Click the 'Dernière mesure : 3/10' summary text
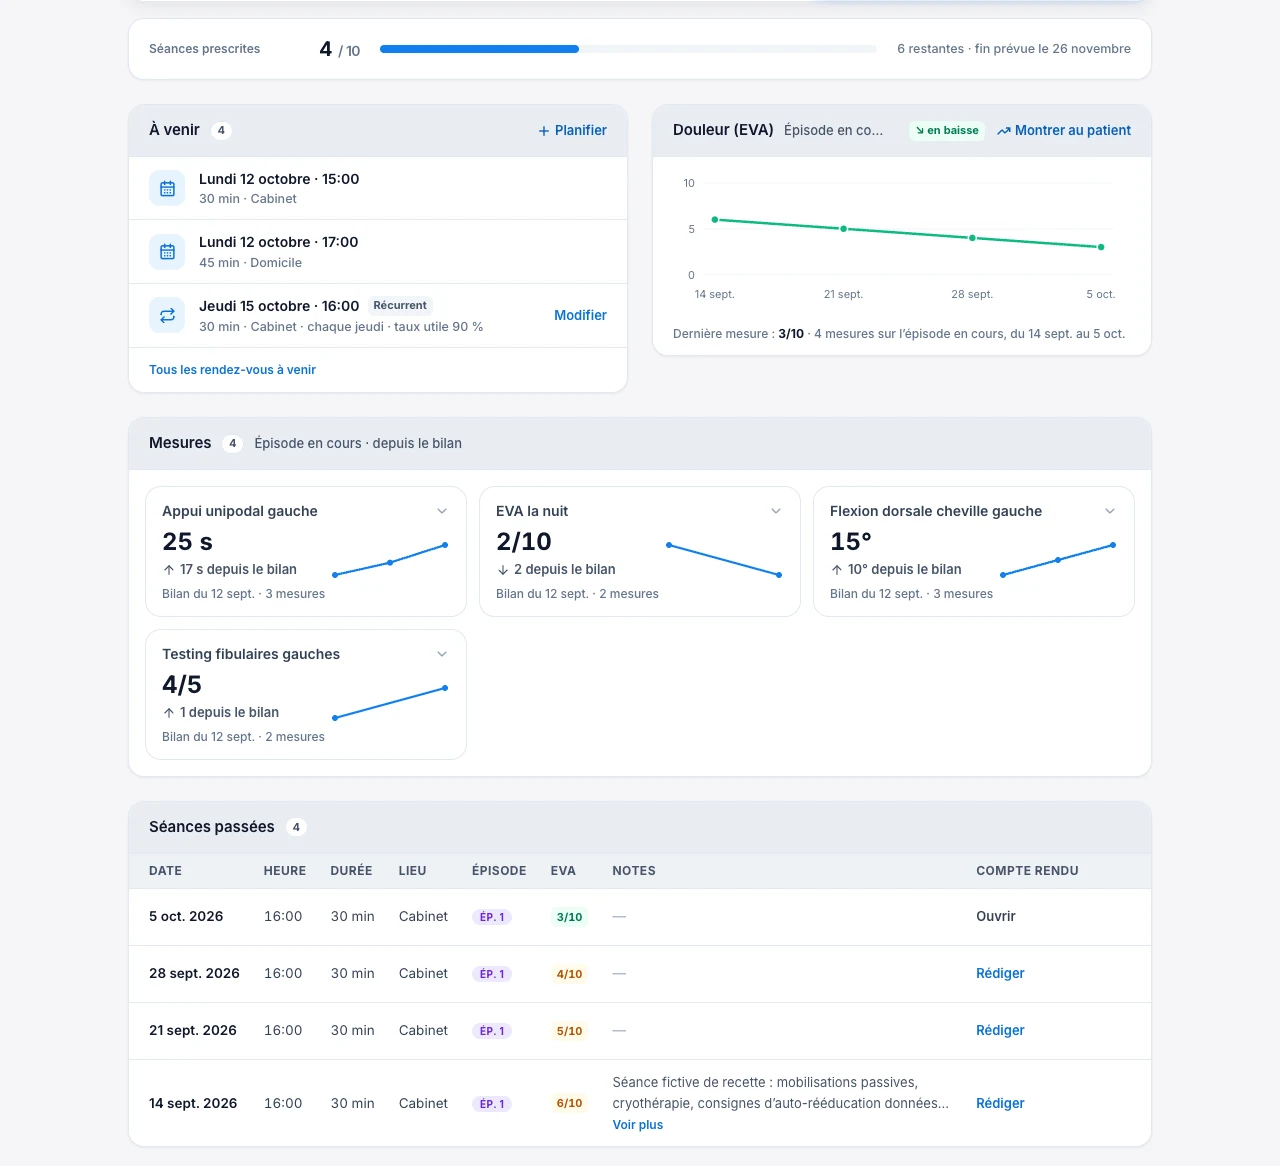Screen dimensions: 1280x1166 click(739, 334)
